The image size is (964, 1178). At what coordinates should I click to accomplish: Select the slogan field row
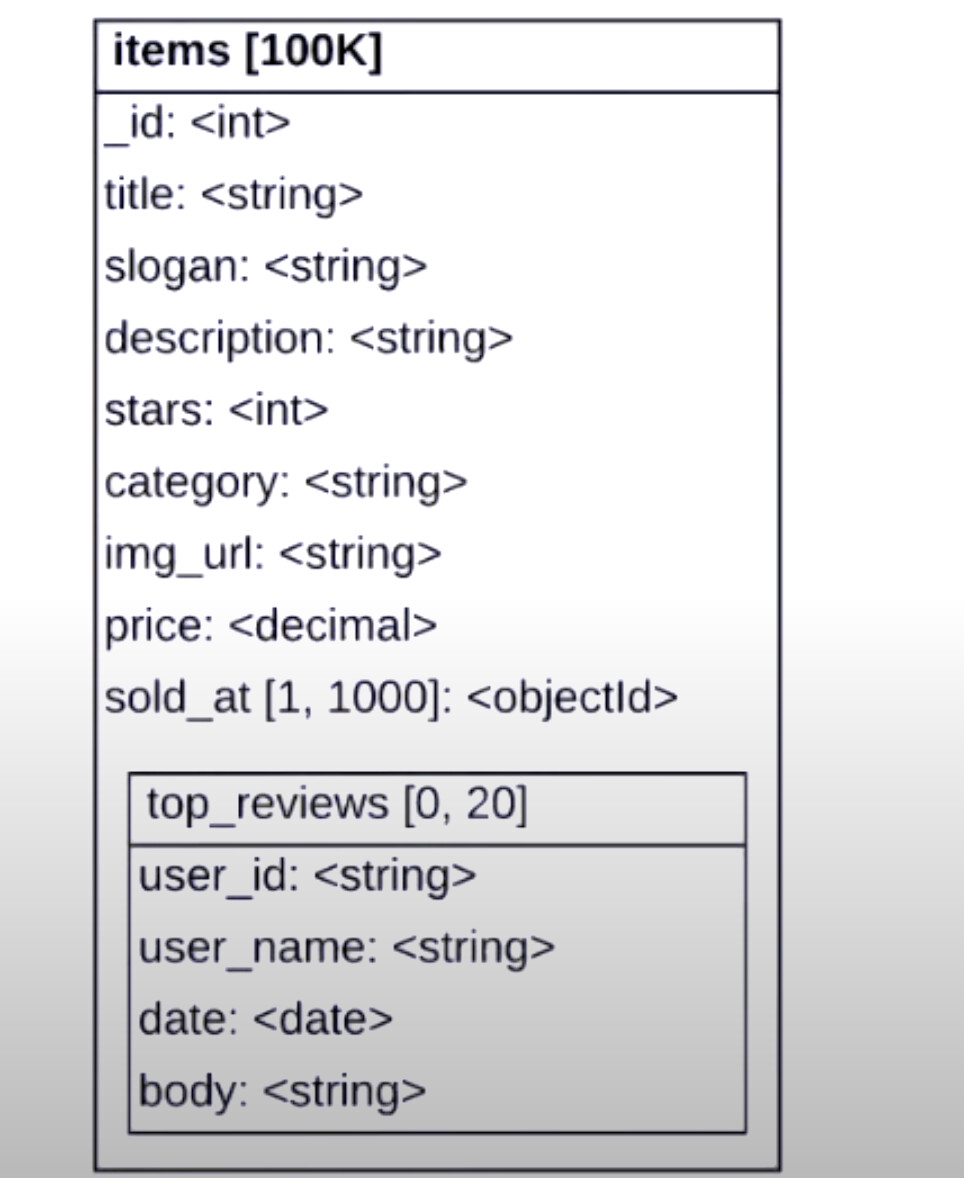265,267
